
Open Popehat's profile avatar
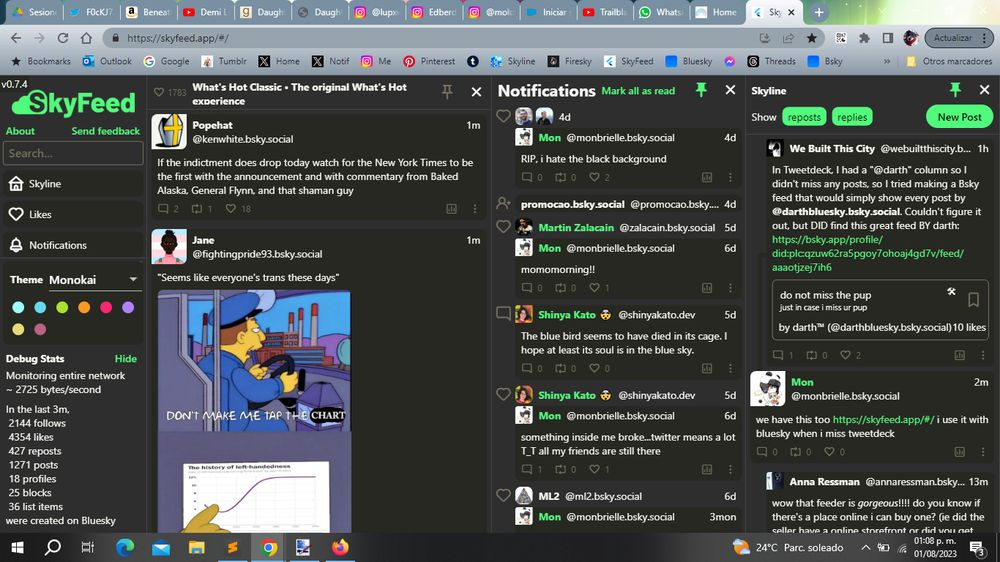(169, 131)
